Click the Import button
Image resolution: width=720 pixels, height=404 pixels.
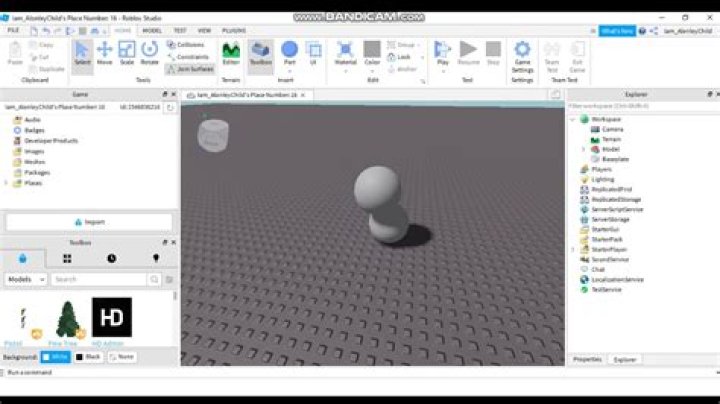[89, 222]
